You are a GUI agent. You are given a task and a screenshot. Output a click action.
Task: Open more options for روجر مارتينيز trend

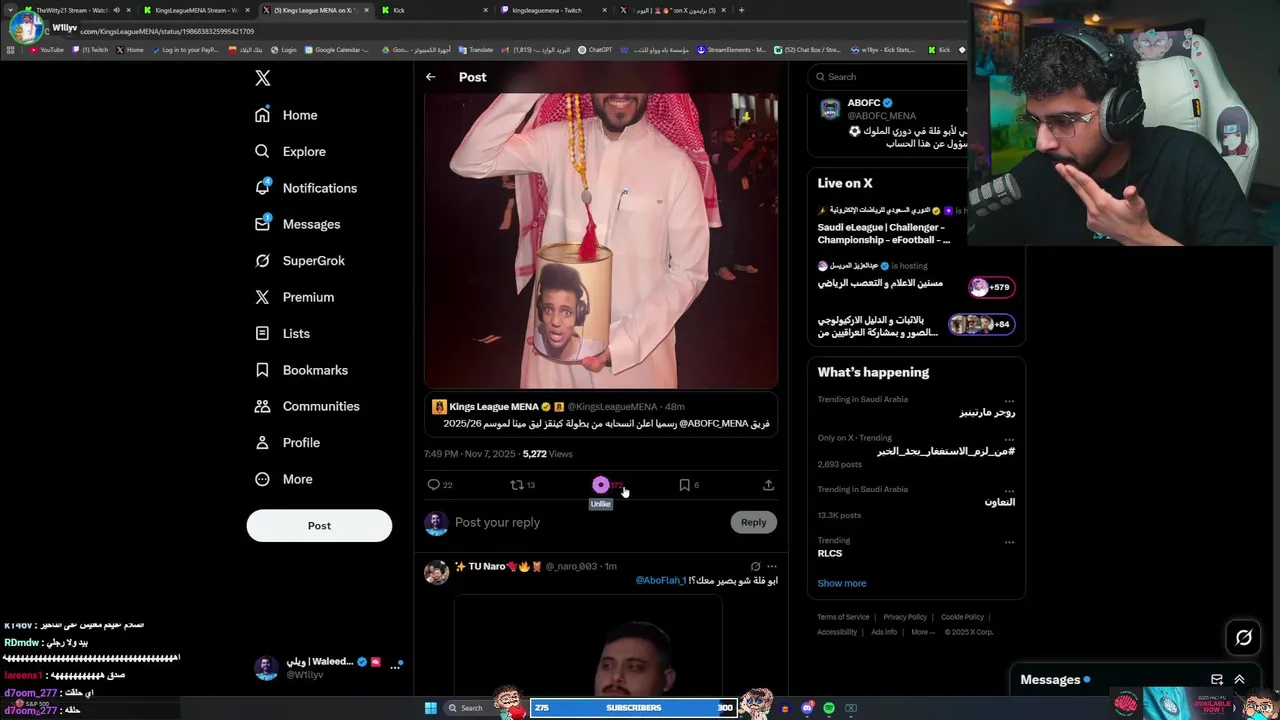[x=1009, y=400]
